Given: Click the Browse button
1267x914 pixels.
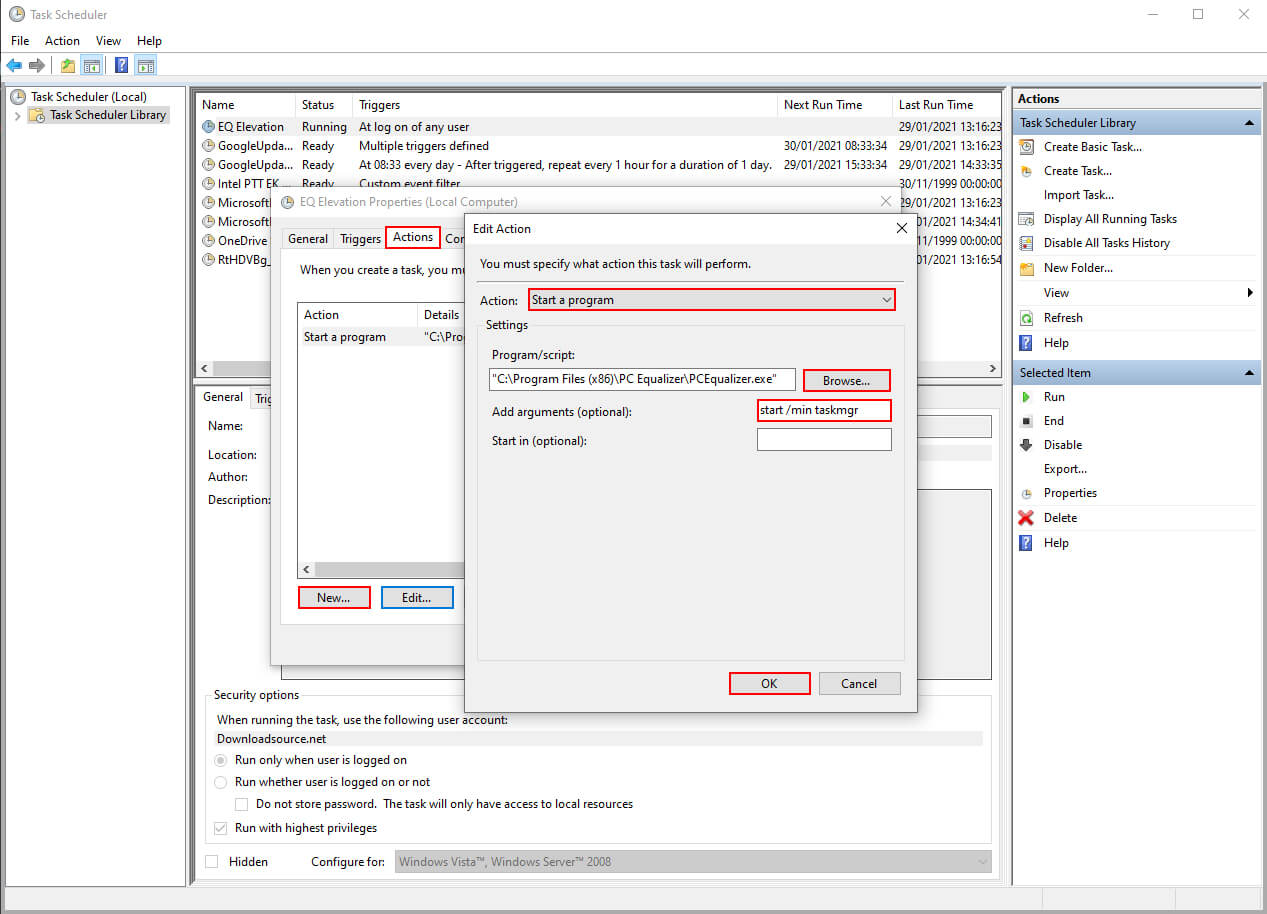Looking at the screenshot, I should pyautogui.click(x=846, y=380).
